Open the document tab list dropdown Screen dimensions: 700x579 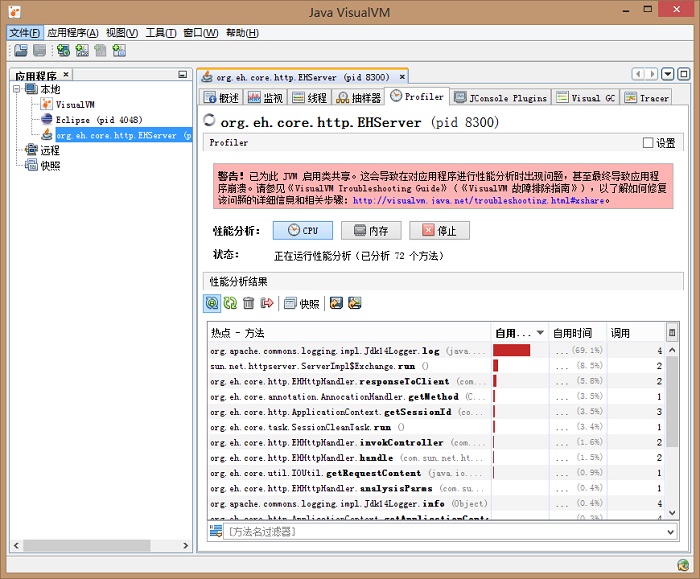tap(668, 75)
